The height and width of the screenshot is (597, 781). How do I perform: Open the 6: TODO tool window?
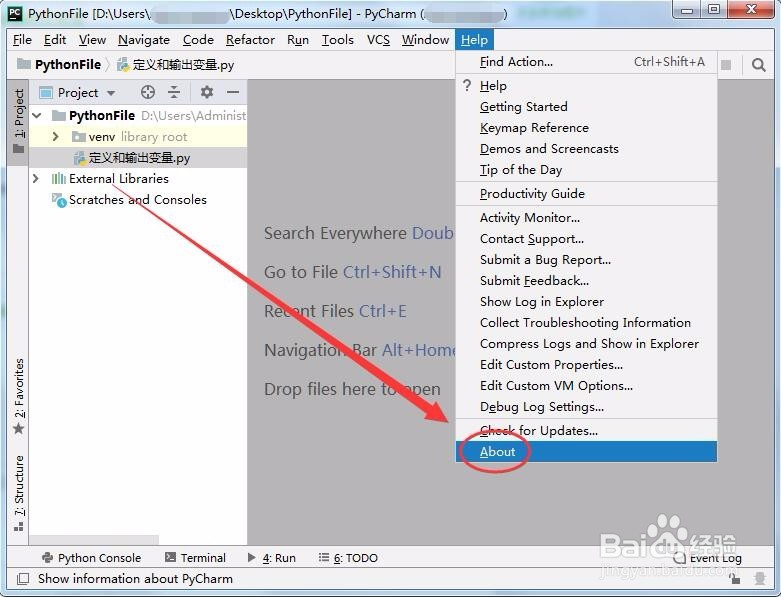pyautogui.click(x=348, y=558)
